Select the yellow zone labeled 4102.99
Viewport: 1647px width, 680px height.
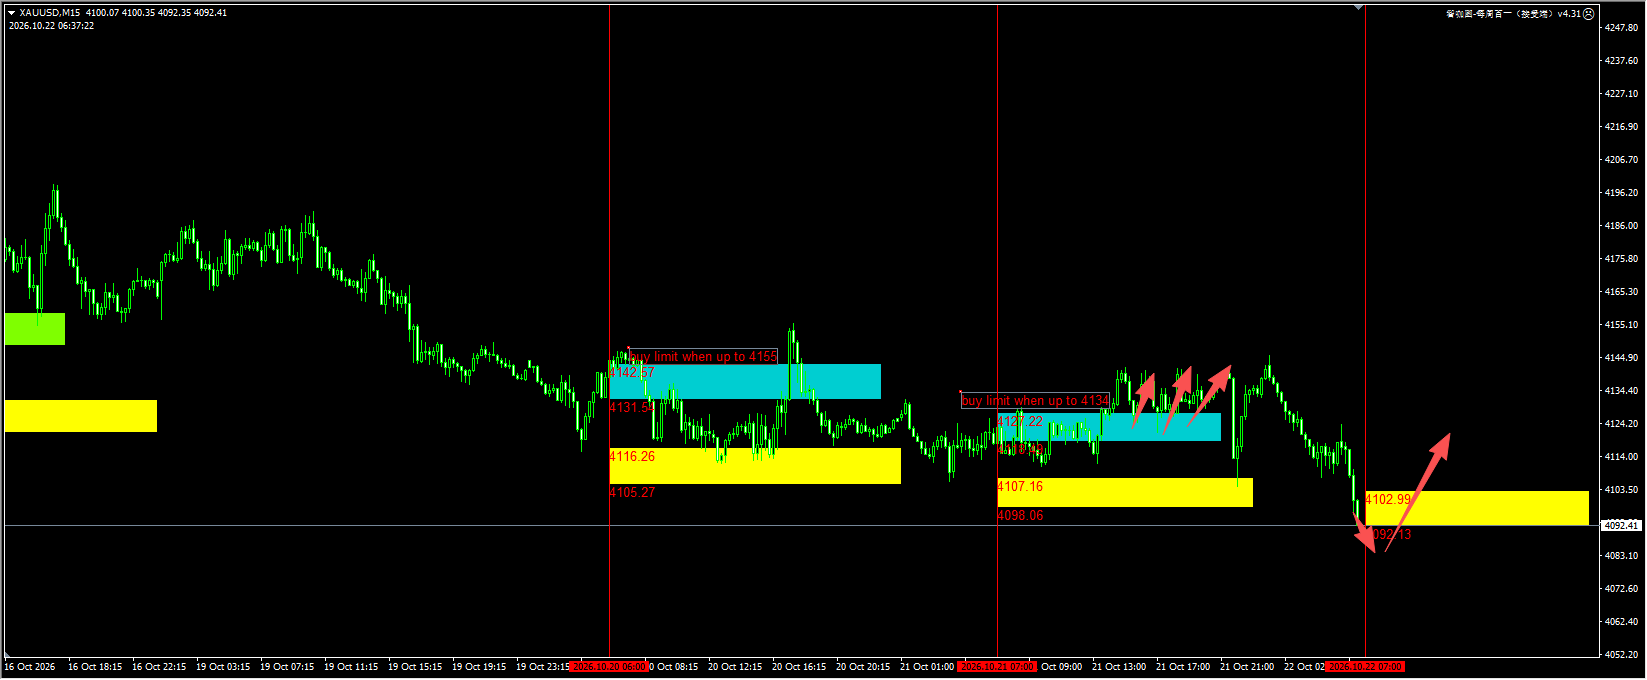[x=1477, y=508]
